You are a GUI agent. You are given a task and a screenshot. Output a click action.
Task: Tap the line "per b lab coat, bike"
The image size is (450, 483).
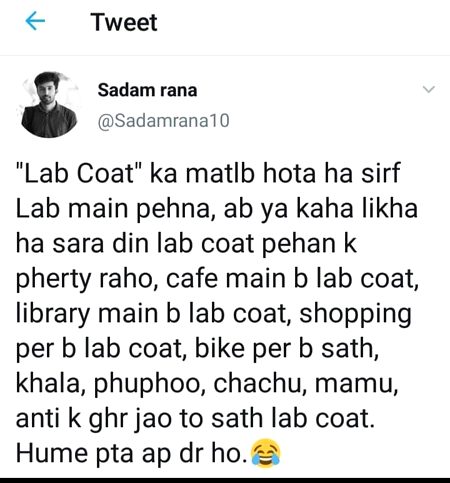coord(197,349)
